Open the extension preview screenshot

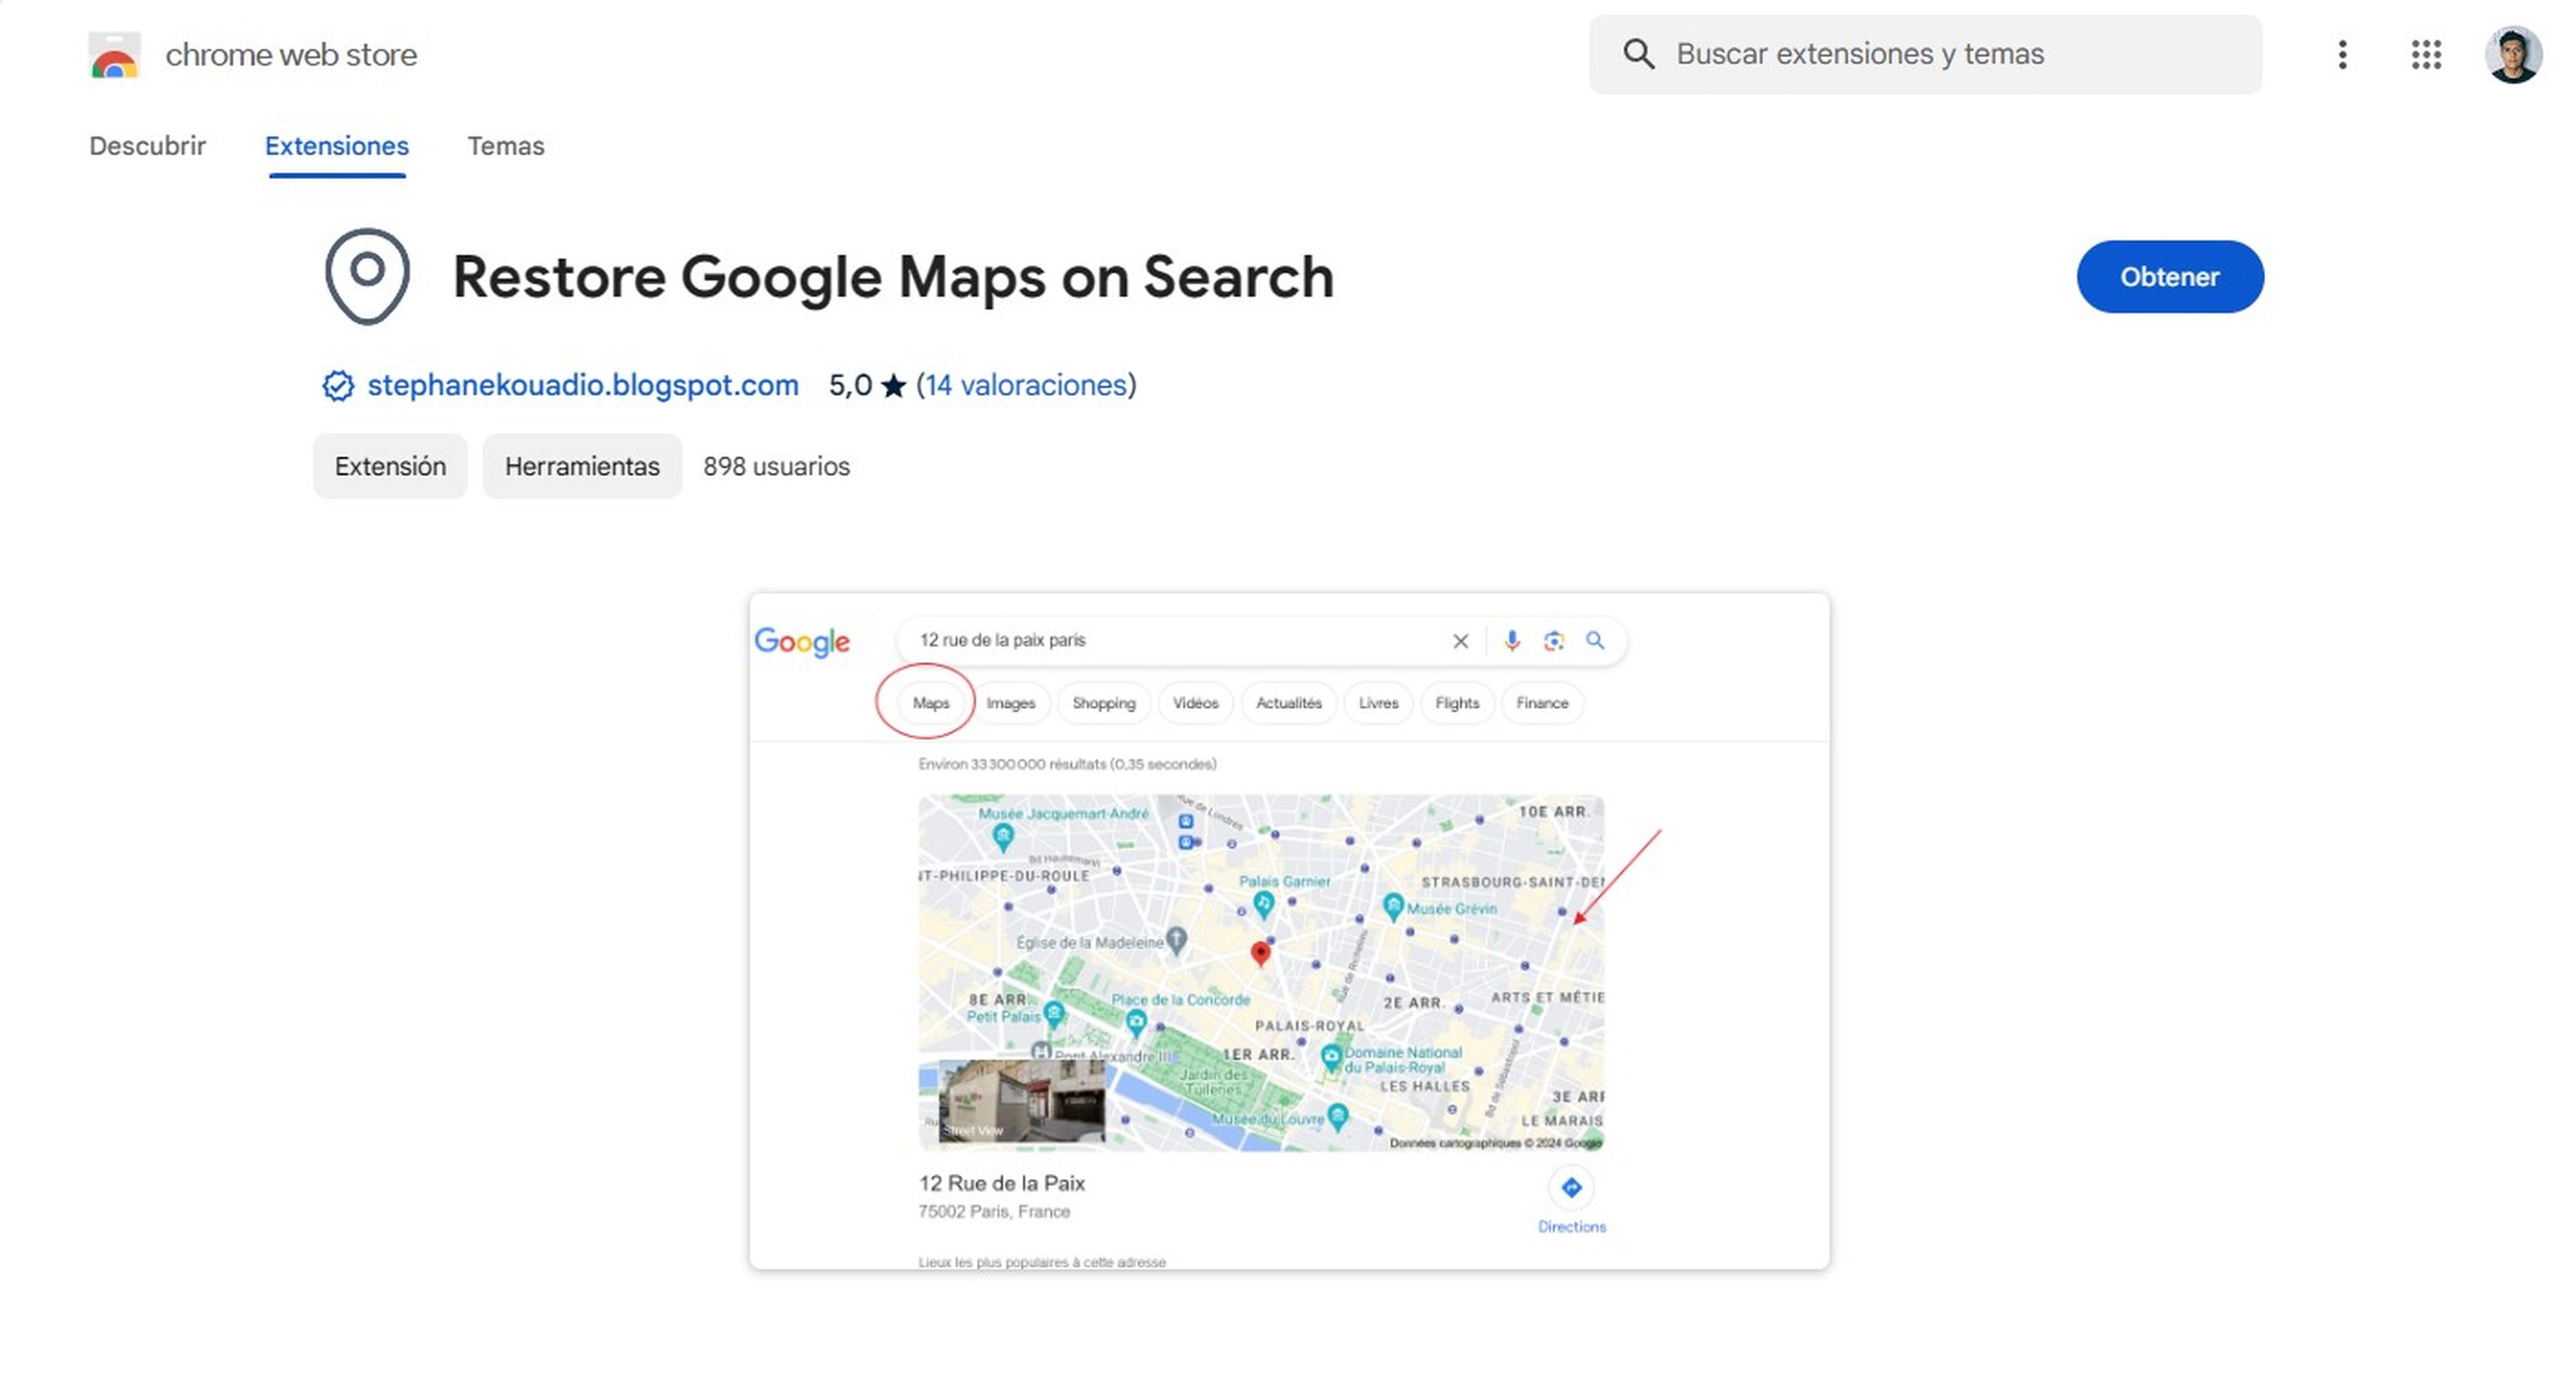(1289, 931)
